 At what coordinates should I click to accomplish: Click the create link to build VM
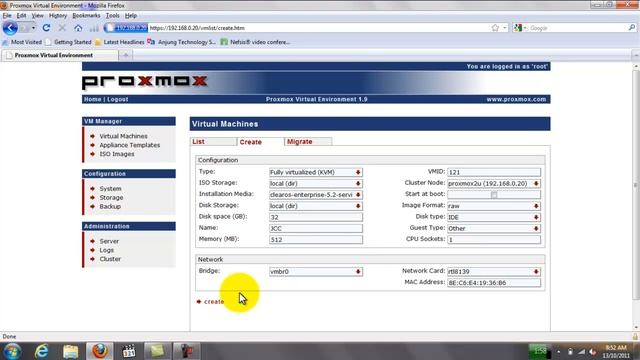(x=214, y=302)
